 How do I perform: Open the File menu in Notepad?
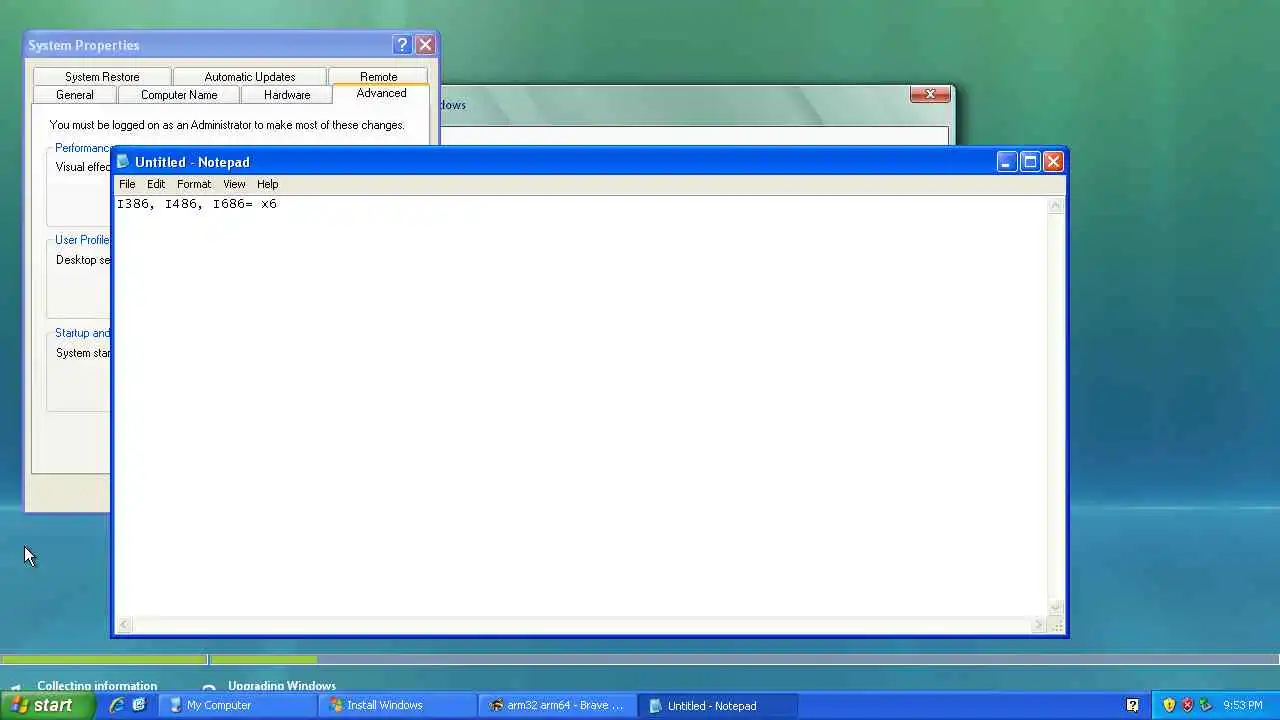coord(127,184)
